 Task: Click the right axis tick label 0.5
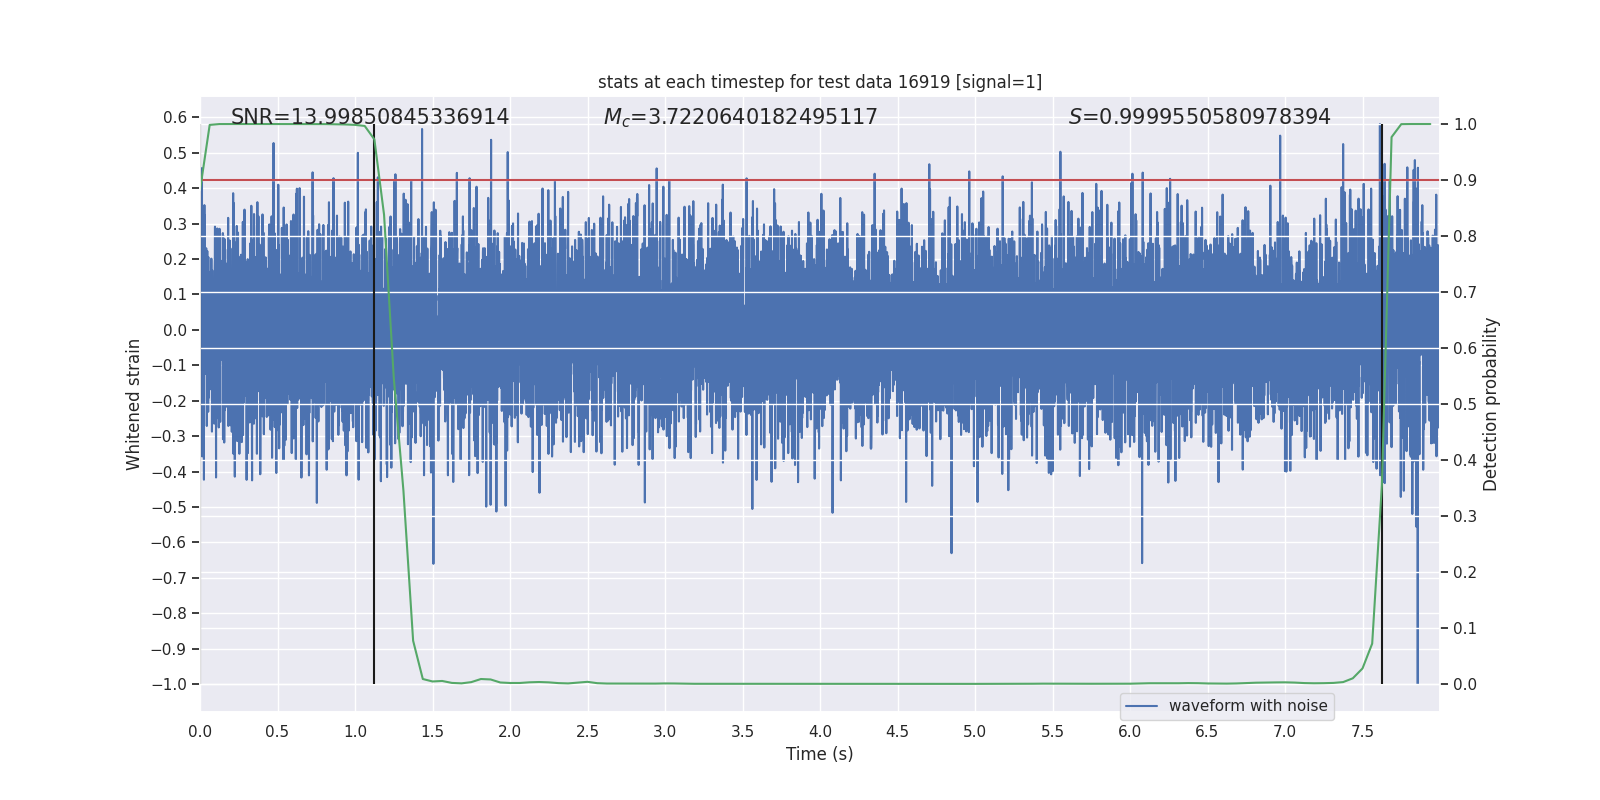tap(1465, 405)
